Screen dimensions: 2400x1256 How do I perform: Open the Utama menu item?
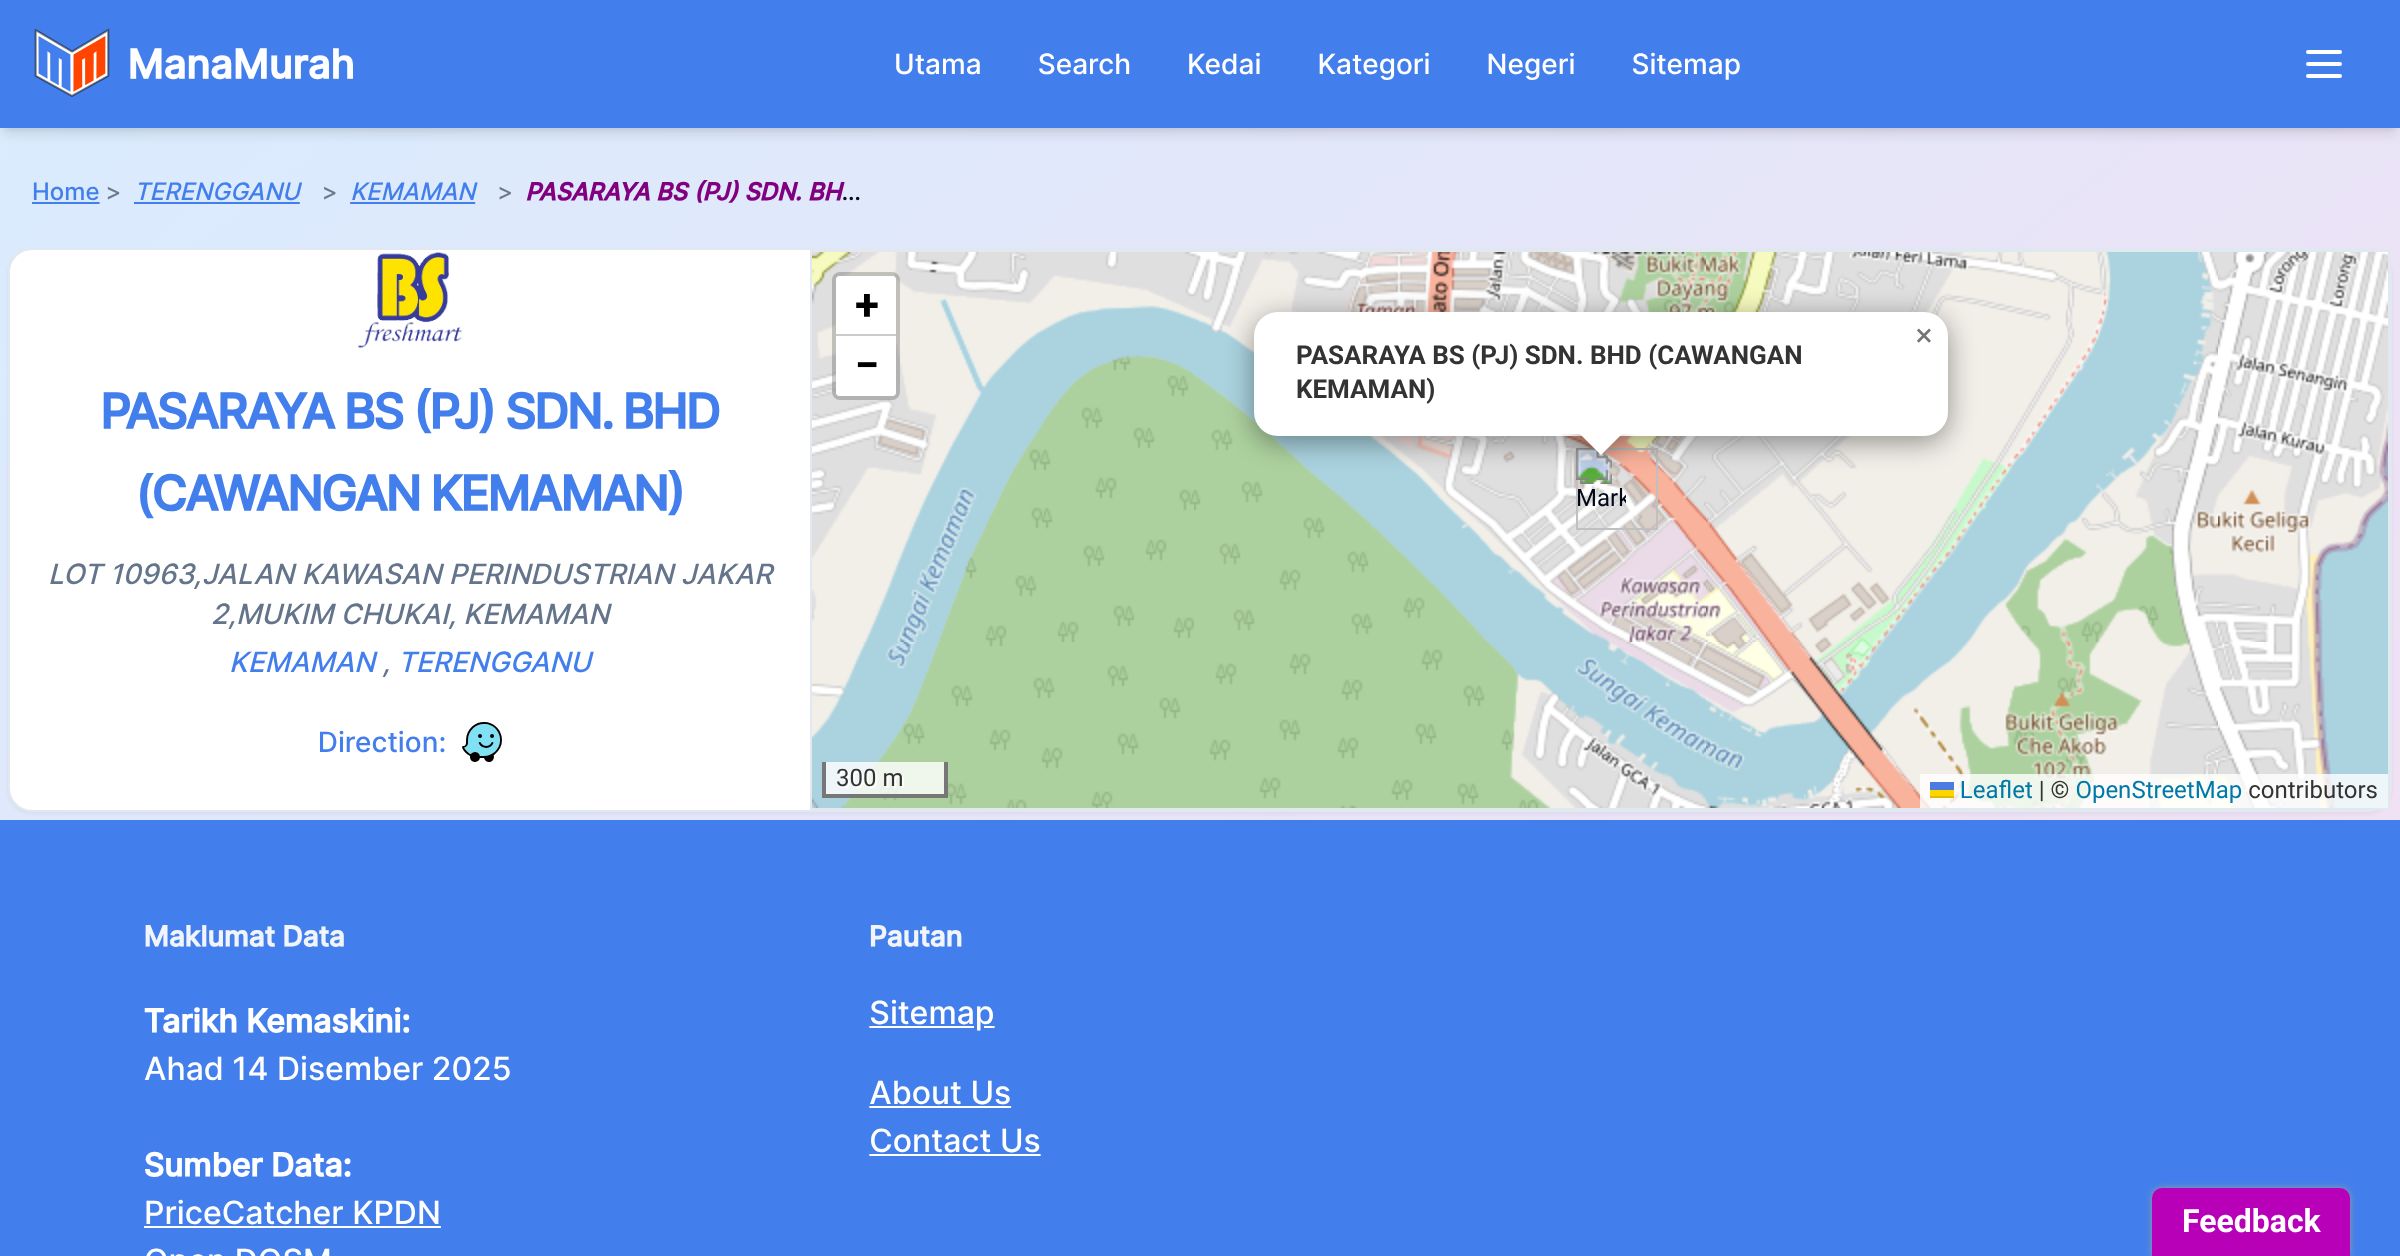[x=937, y=64]
